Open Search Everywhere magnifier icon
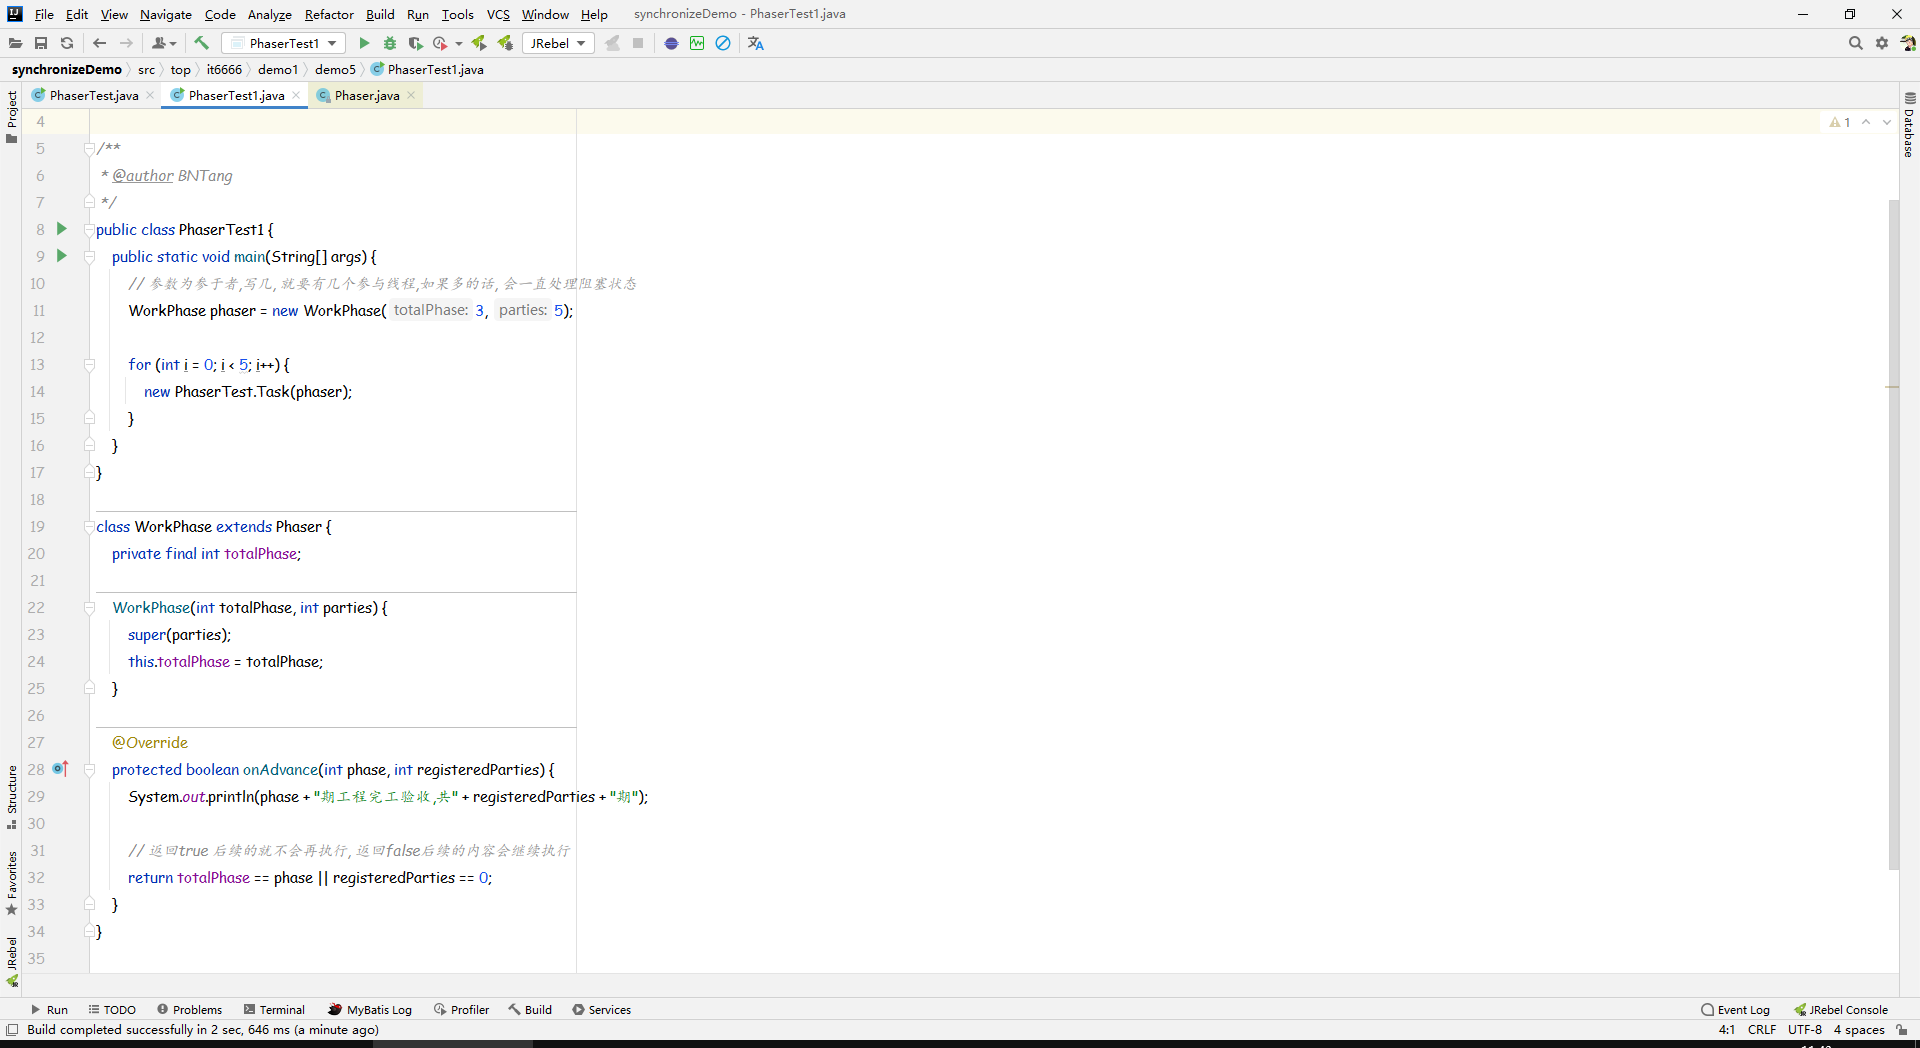 [1855, 43]
